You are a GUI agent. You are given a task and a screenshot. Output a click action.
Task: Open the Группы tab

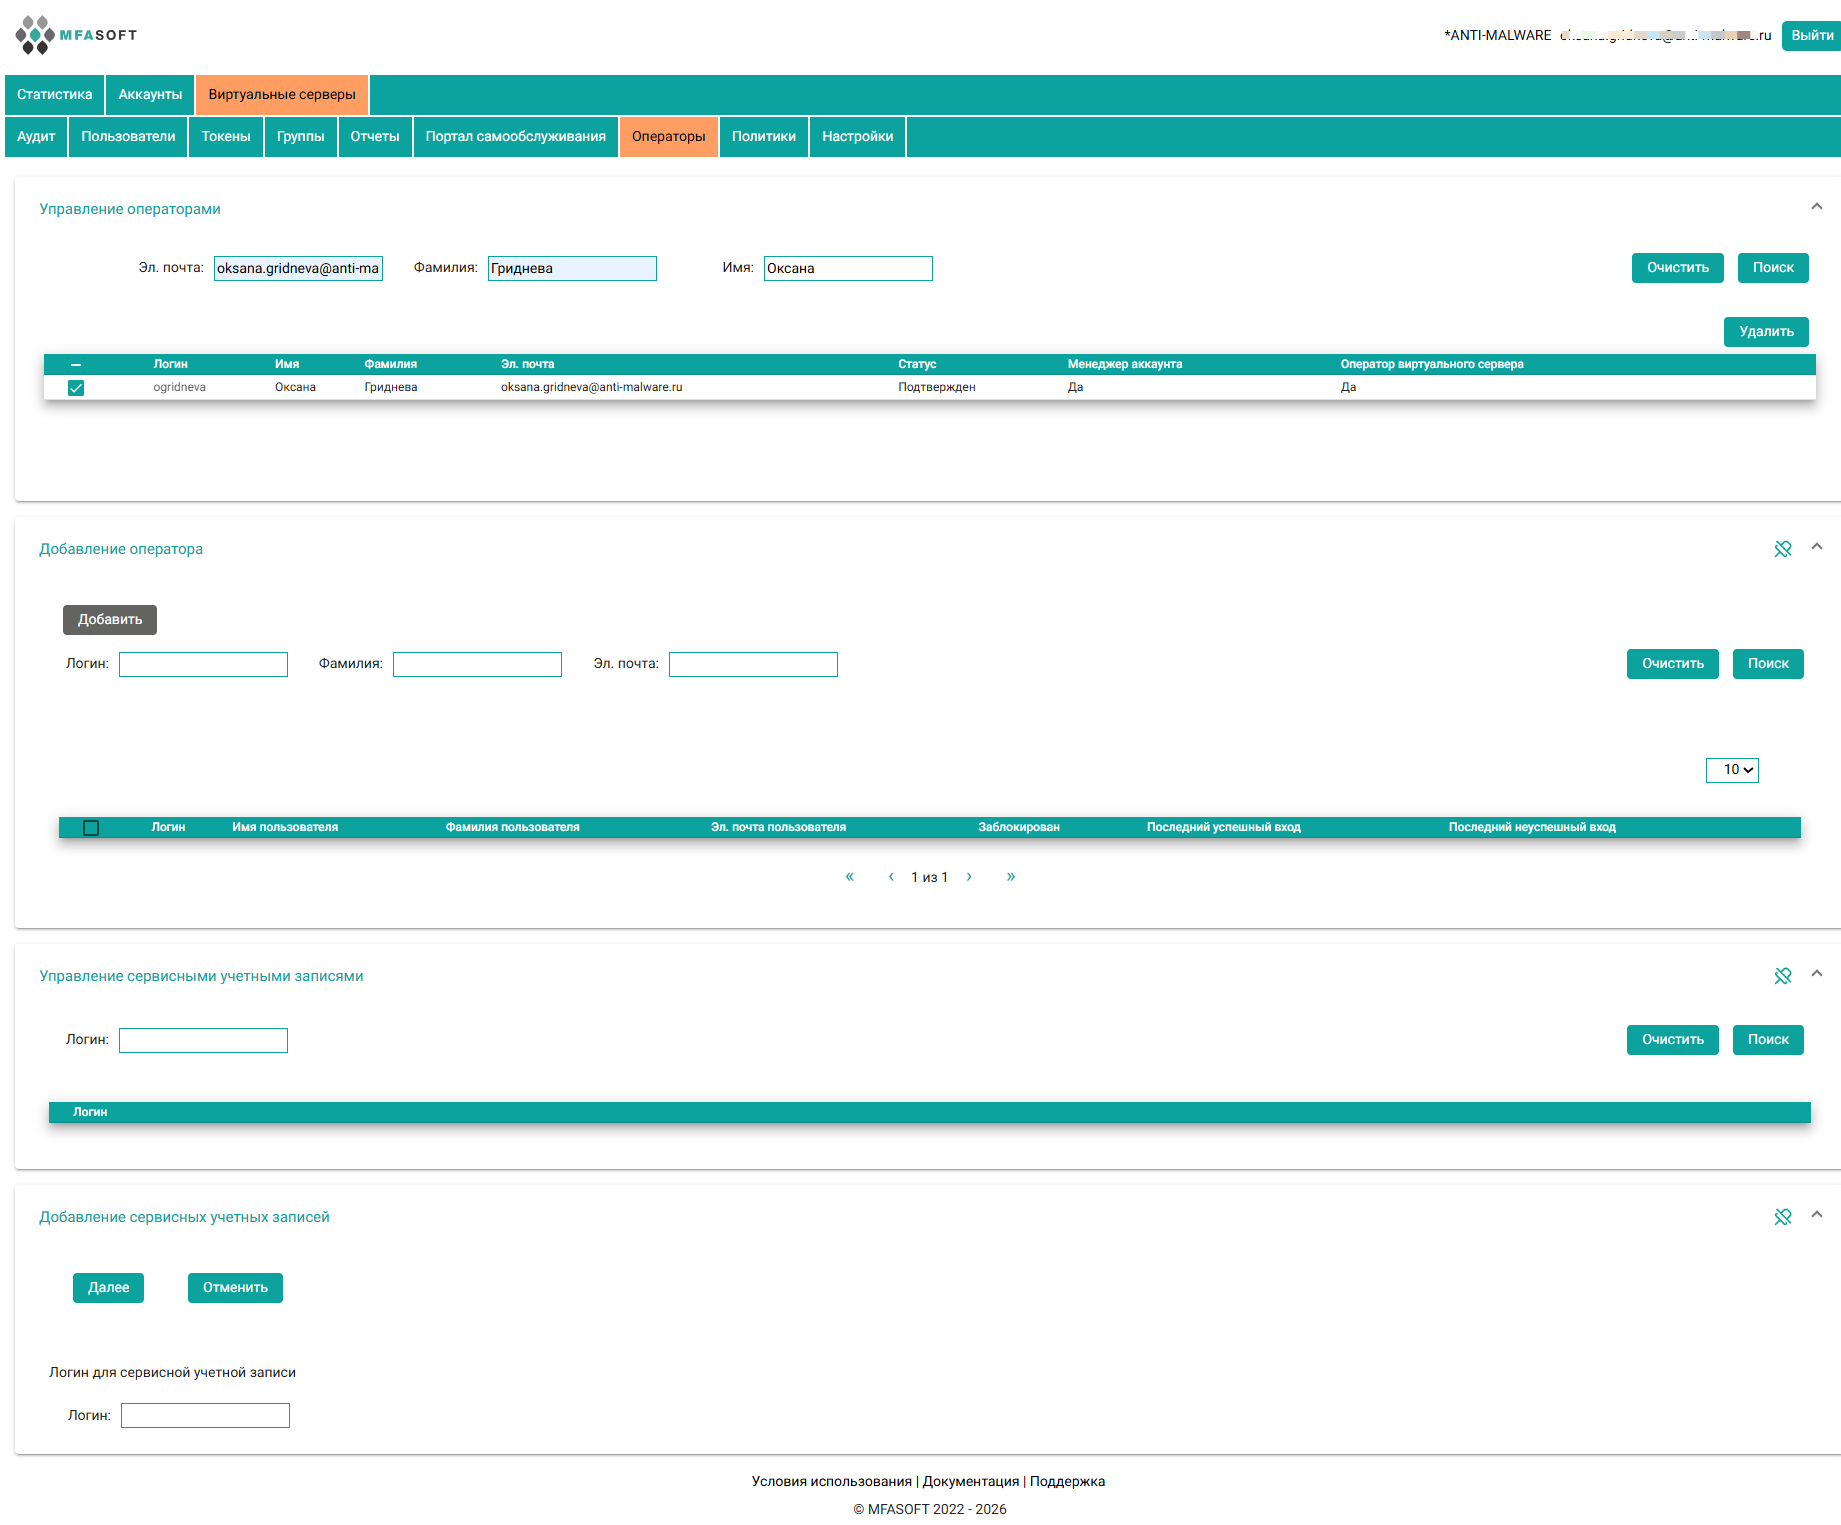[301, 137]
